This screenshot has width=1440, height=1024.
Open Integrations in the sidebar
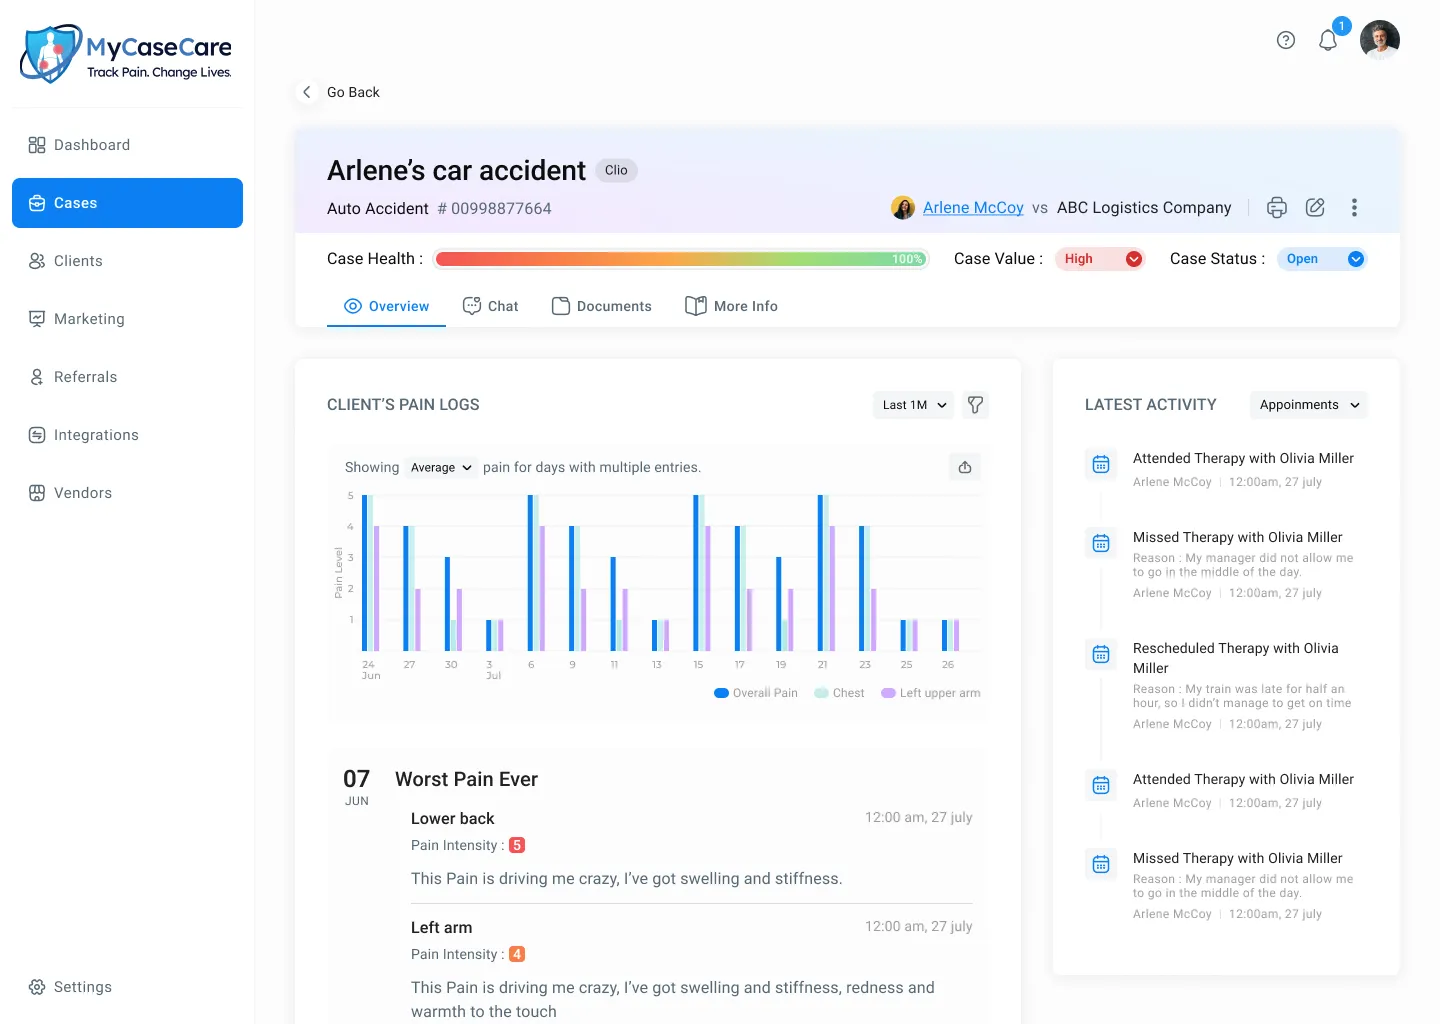[127, 435]
